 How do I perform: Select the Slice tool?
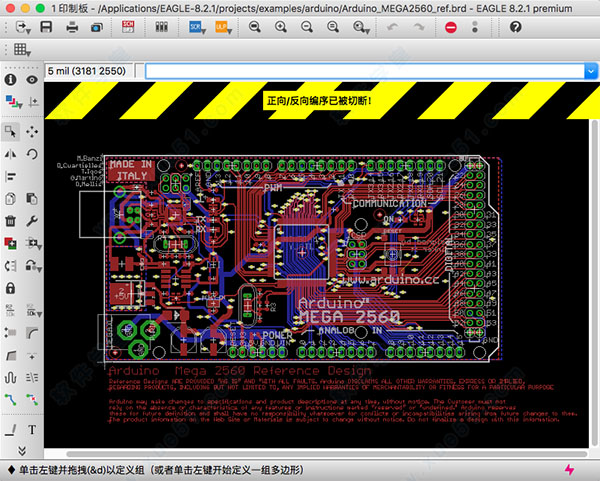click(32, 378)
